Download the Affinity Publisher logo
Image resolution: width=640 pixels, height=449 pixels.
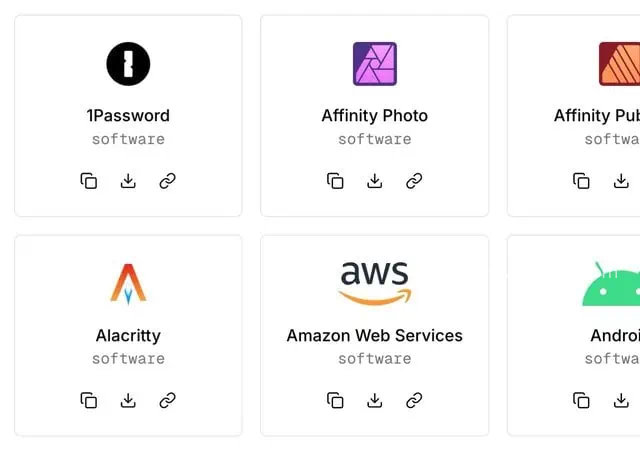(621, 181)
